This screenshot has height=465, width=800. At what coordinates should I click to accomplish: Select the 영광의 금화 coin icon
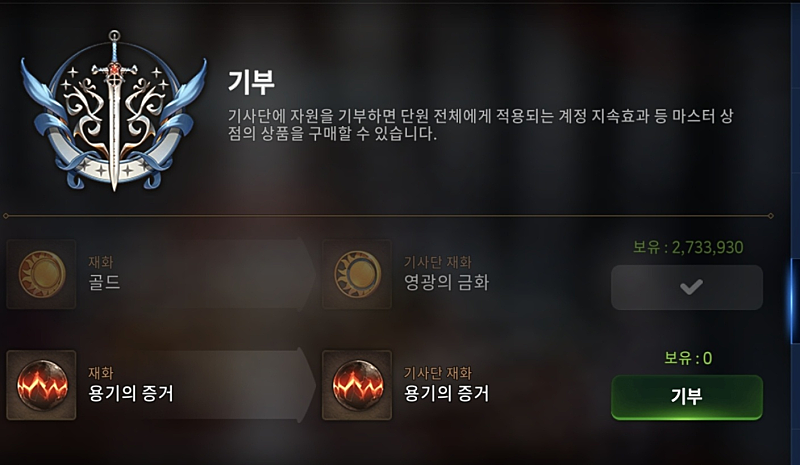[x=357, y=274]
